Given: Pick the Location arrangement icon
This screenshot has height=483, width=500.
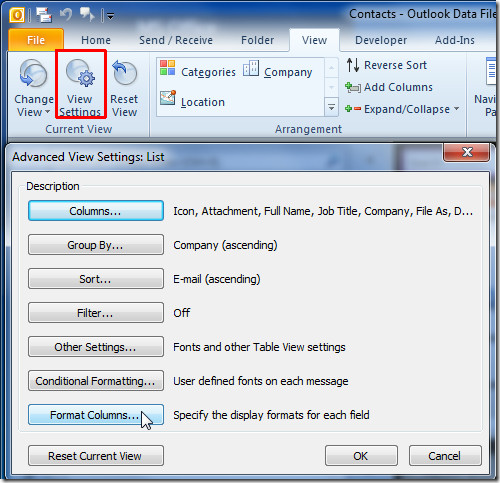Looking at the screenshot, I should 168,98.
